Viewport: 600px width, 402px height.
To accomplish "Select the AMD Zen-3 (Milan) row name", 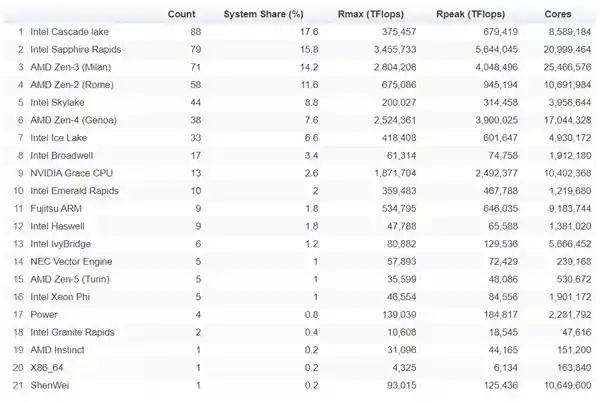I will pyautogui.click(x=71, y=67).
